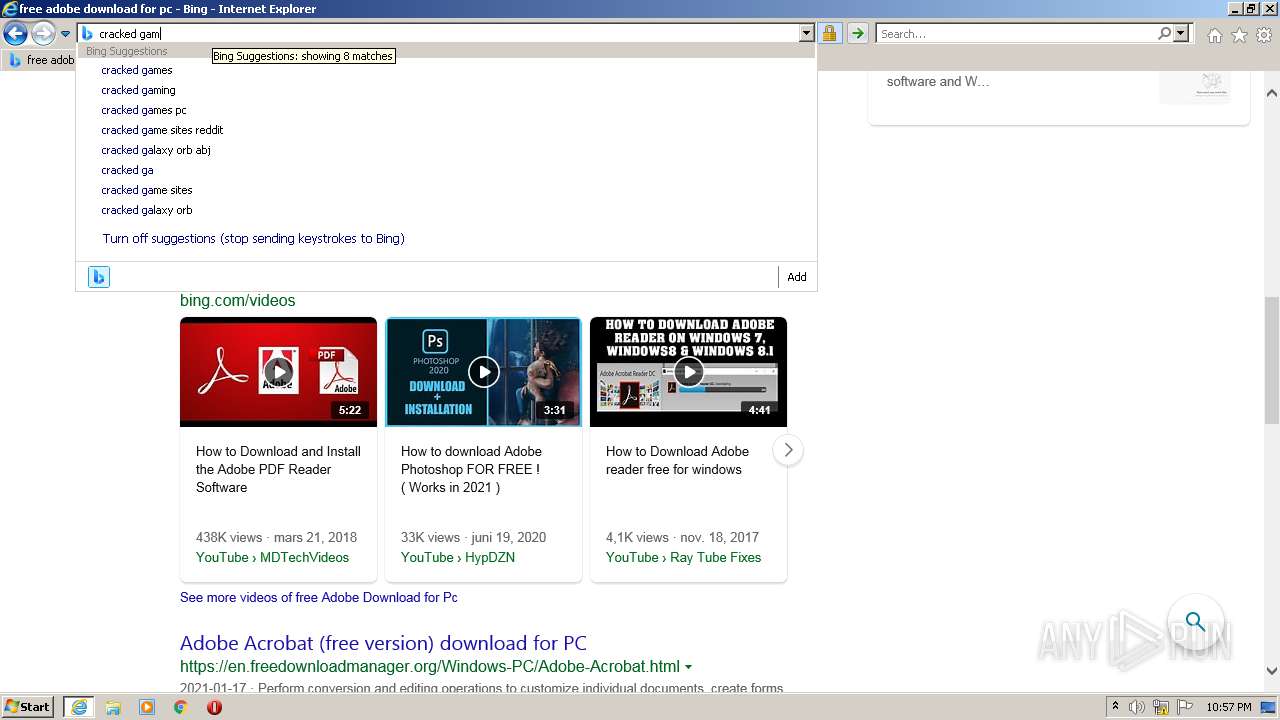Select suggestion 'cracked gaming'
Image resolution: width=1280 pixels, height=720 pixels.
(138, 90)
